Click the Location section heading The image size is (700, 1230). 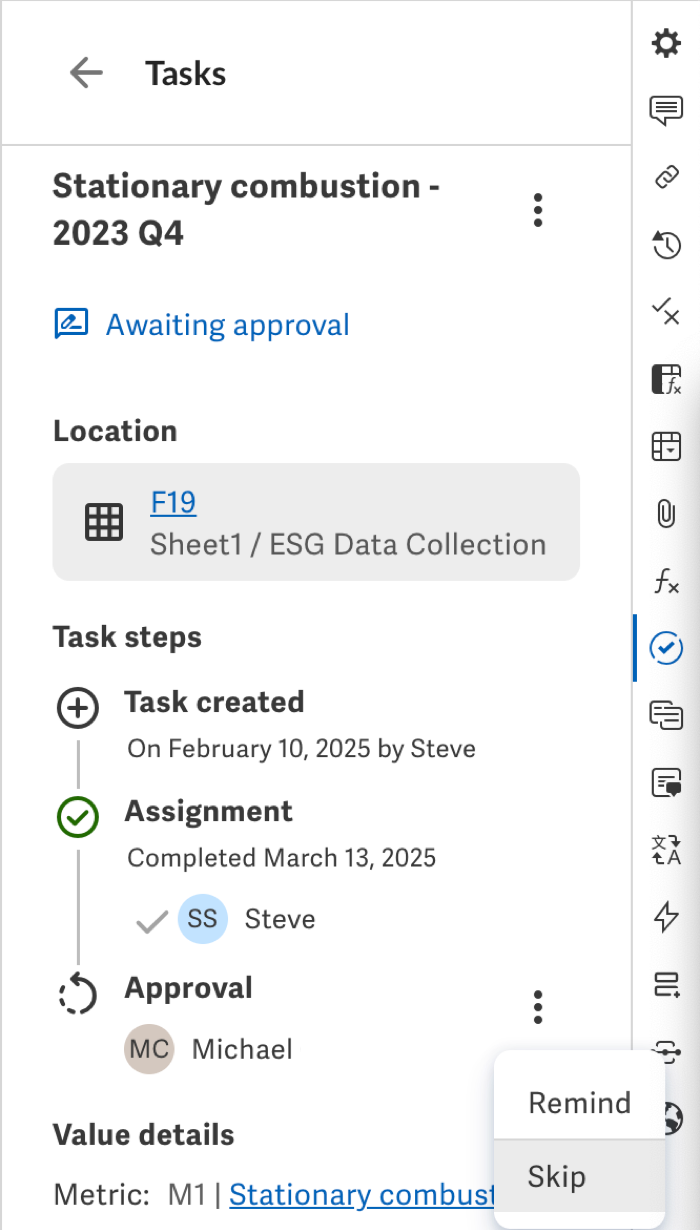coord(115,431)
